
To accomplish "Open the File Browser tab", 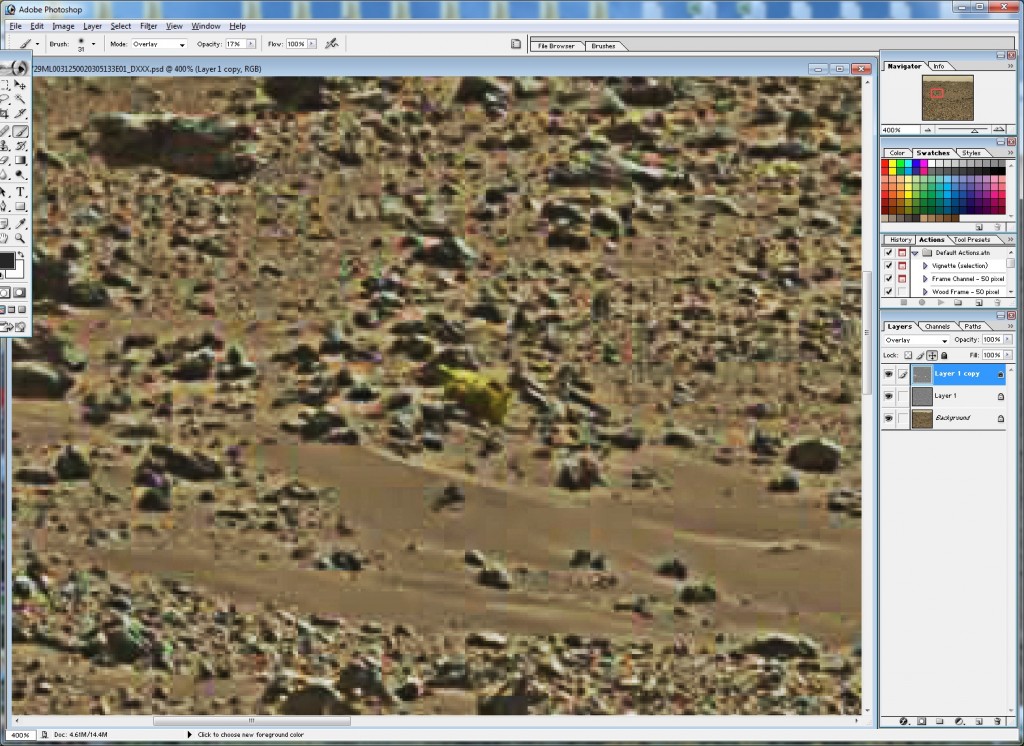I will (x=557, y=46).
